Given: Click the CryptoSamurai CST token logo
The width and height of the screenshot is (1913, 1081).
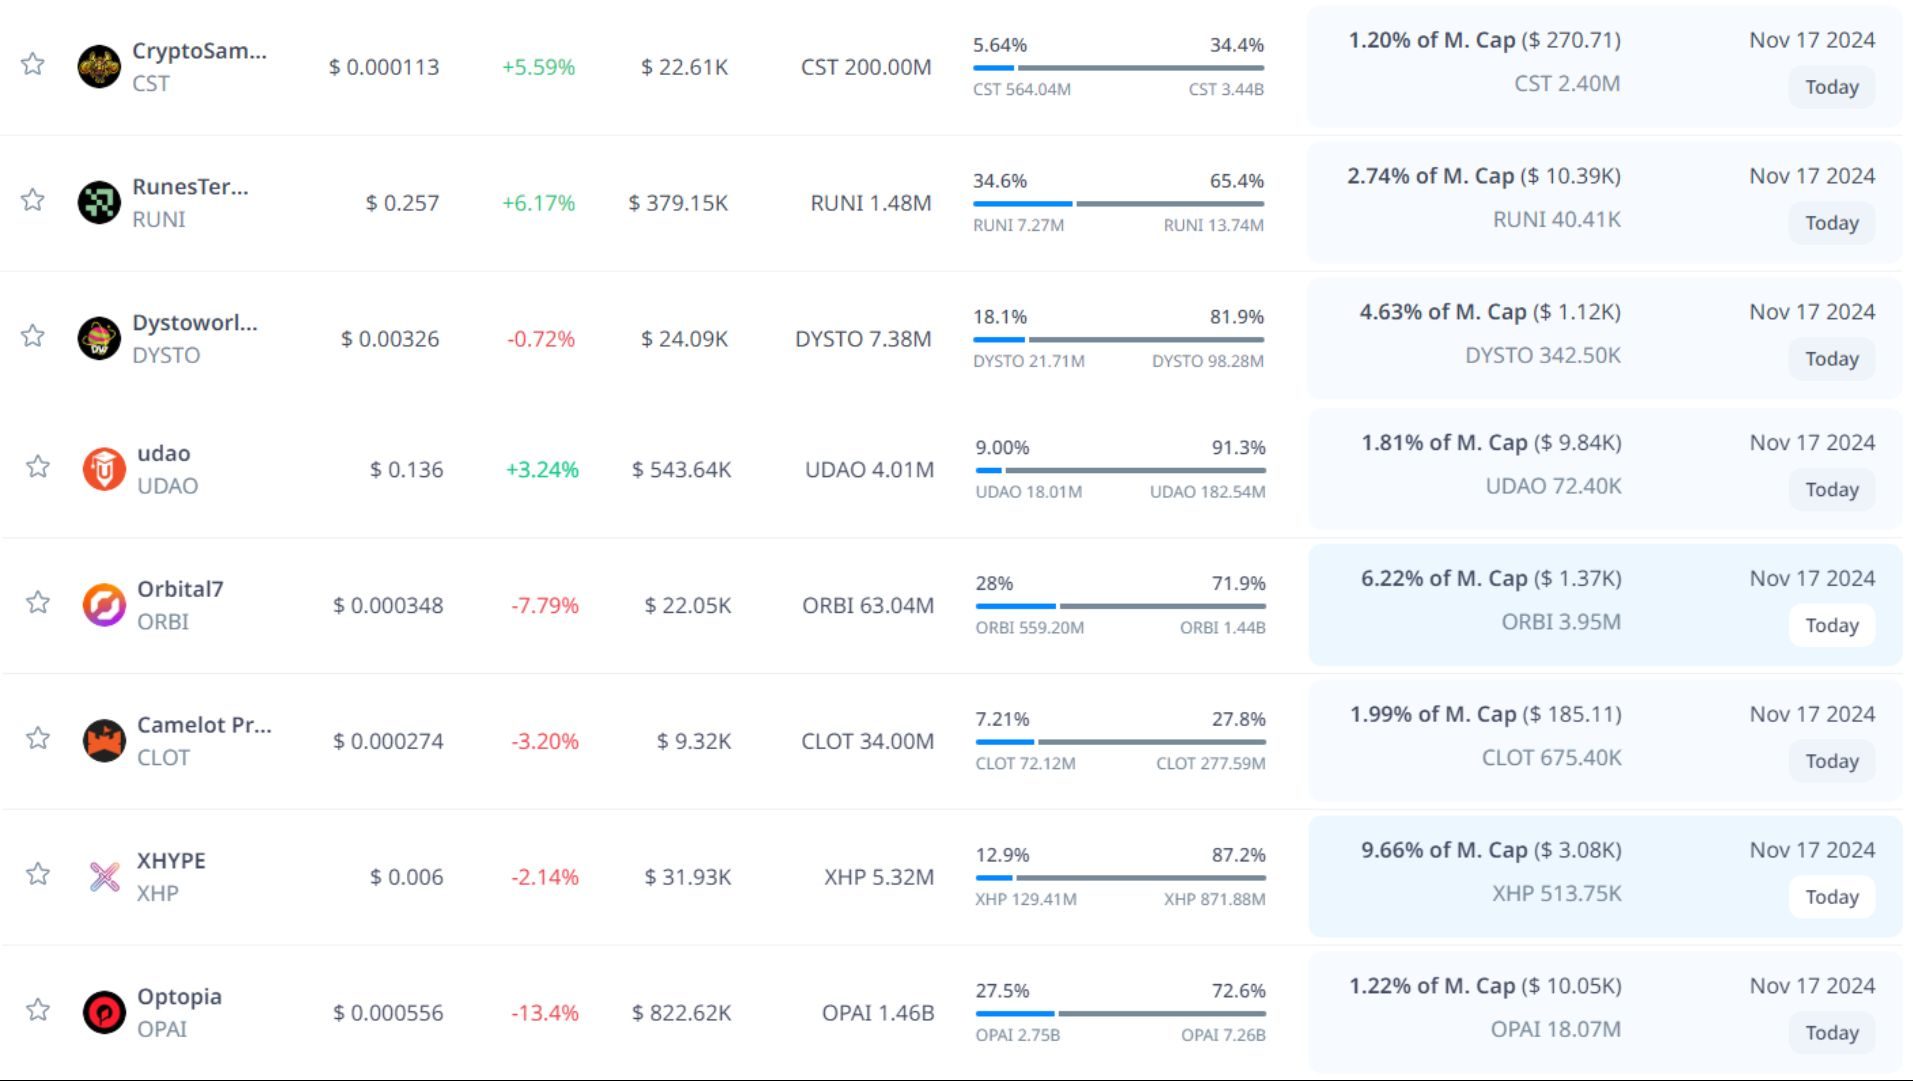Looking at the screenshot, I should (x=99, y=67).
